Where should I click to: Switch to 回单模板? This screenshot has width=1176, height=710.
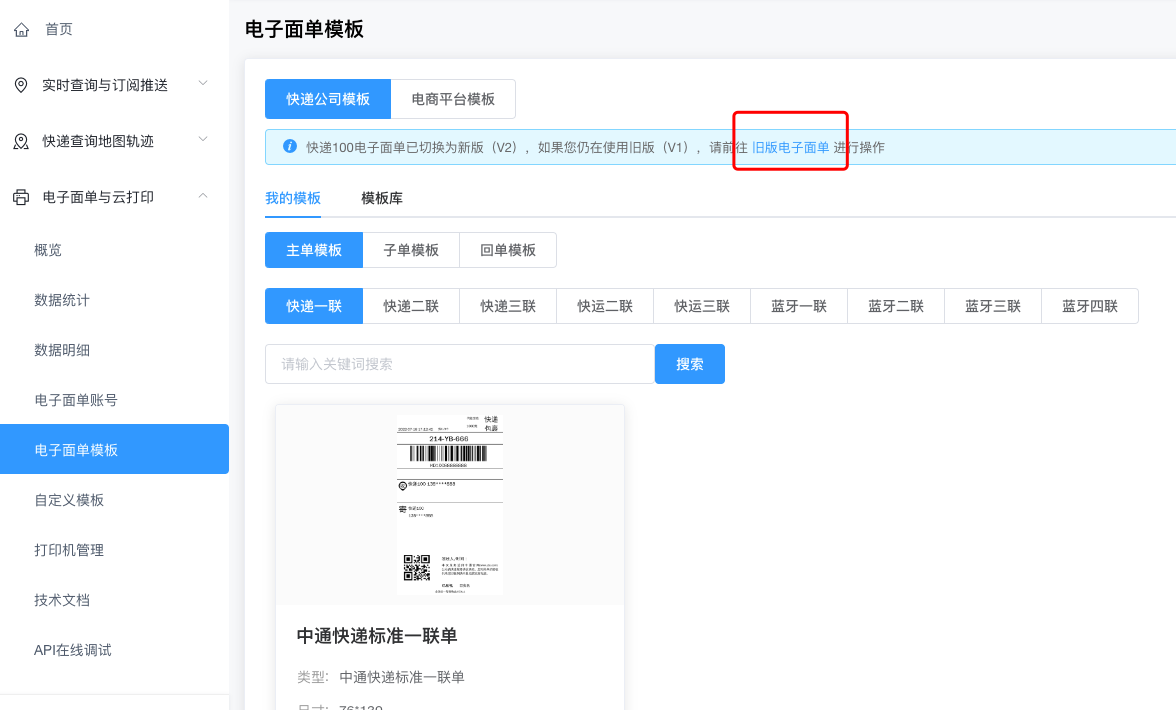pyautogui.click(x=508, y=250)
